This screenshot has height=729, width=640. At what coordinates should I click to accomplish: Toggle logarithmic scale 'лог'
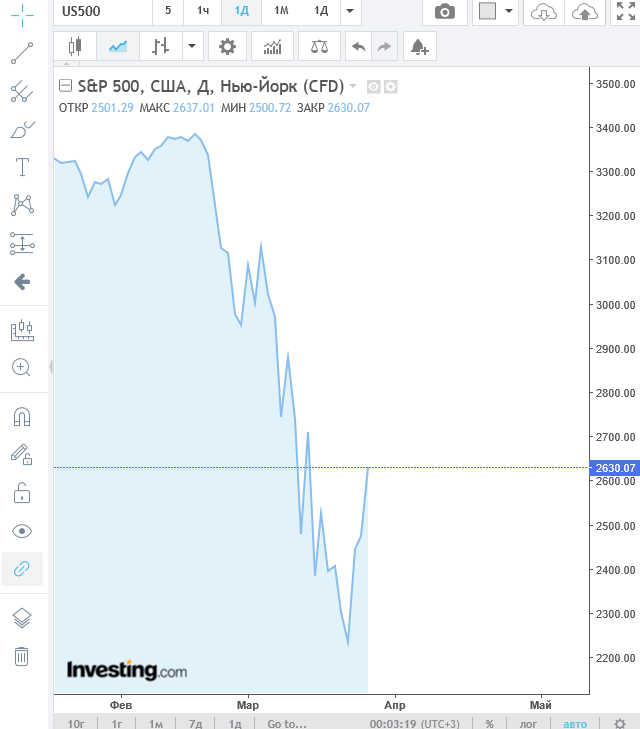coord(528,723)
